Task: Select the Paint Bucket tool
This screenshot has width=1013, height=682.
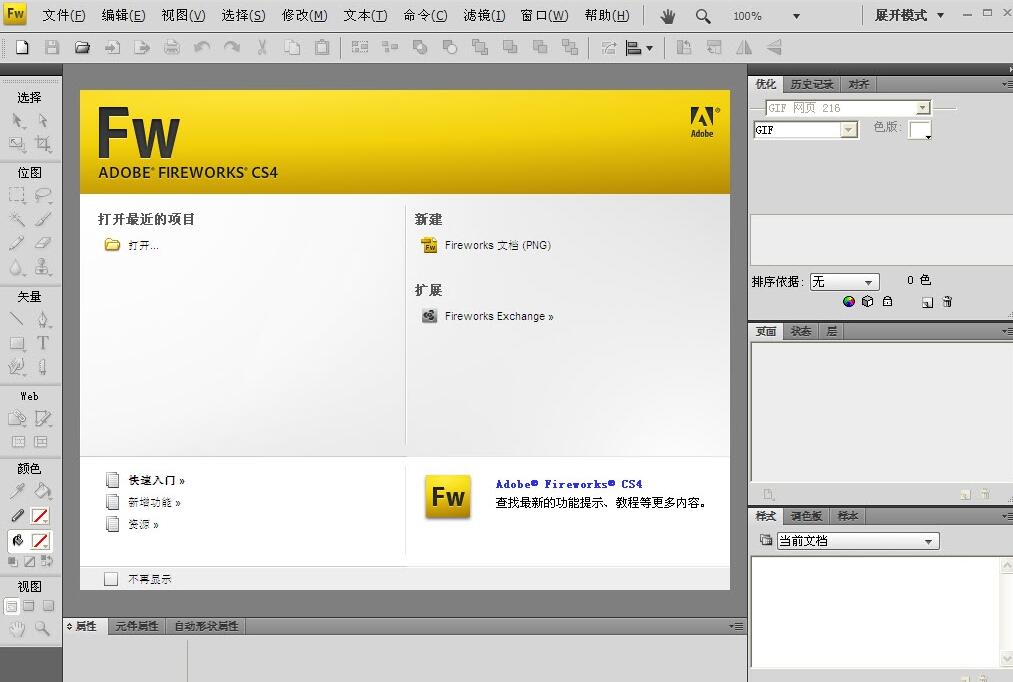Action: point(43,491)
